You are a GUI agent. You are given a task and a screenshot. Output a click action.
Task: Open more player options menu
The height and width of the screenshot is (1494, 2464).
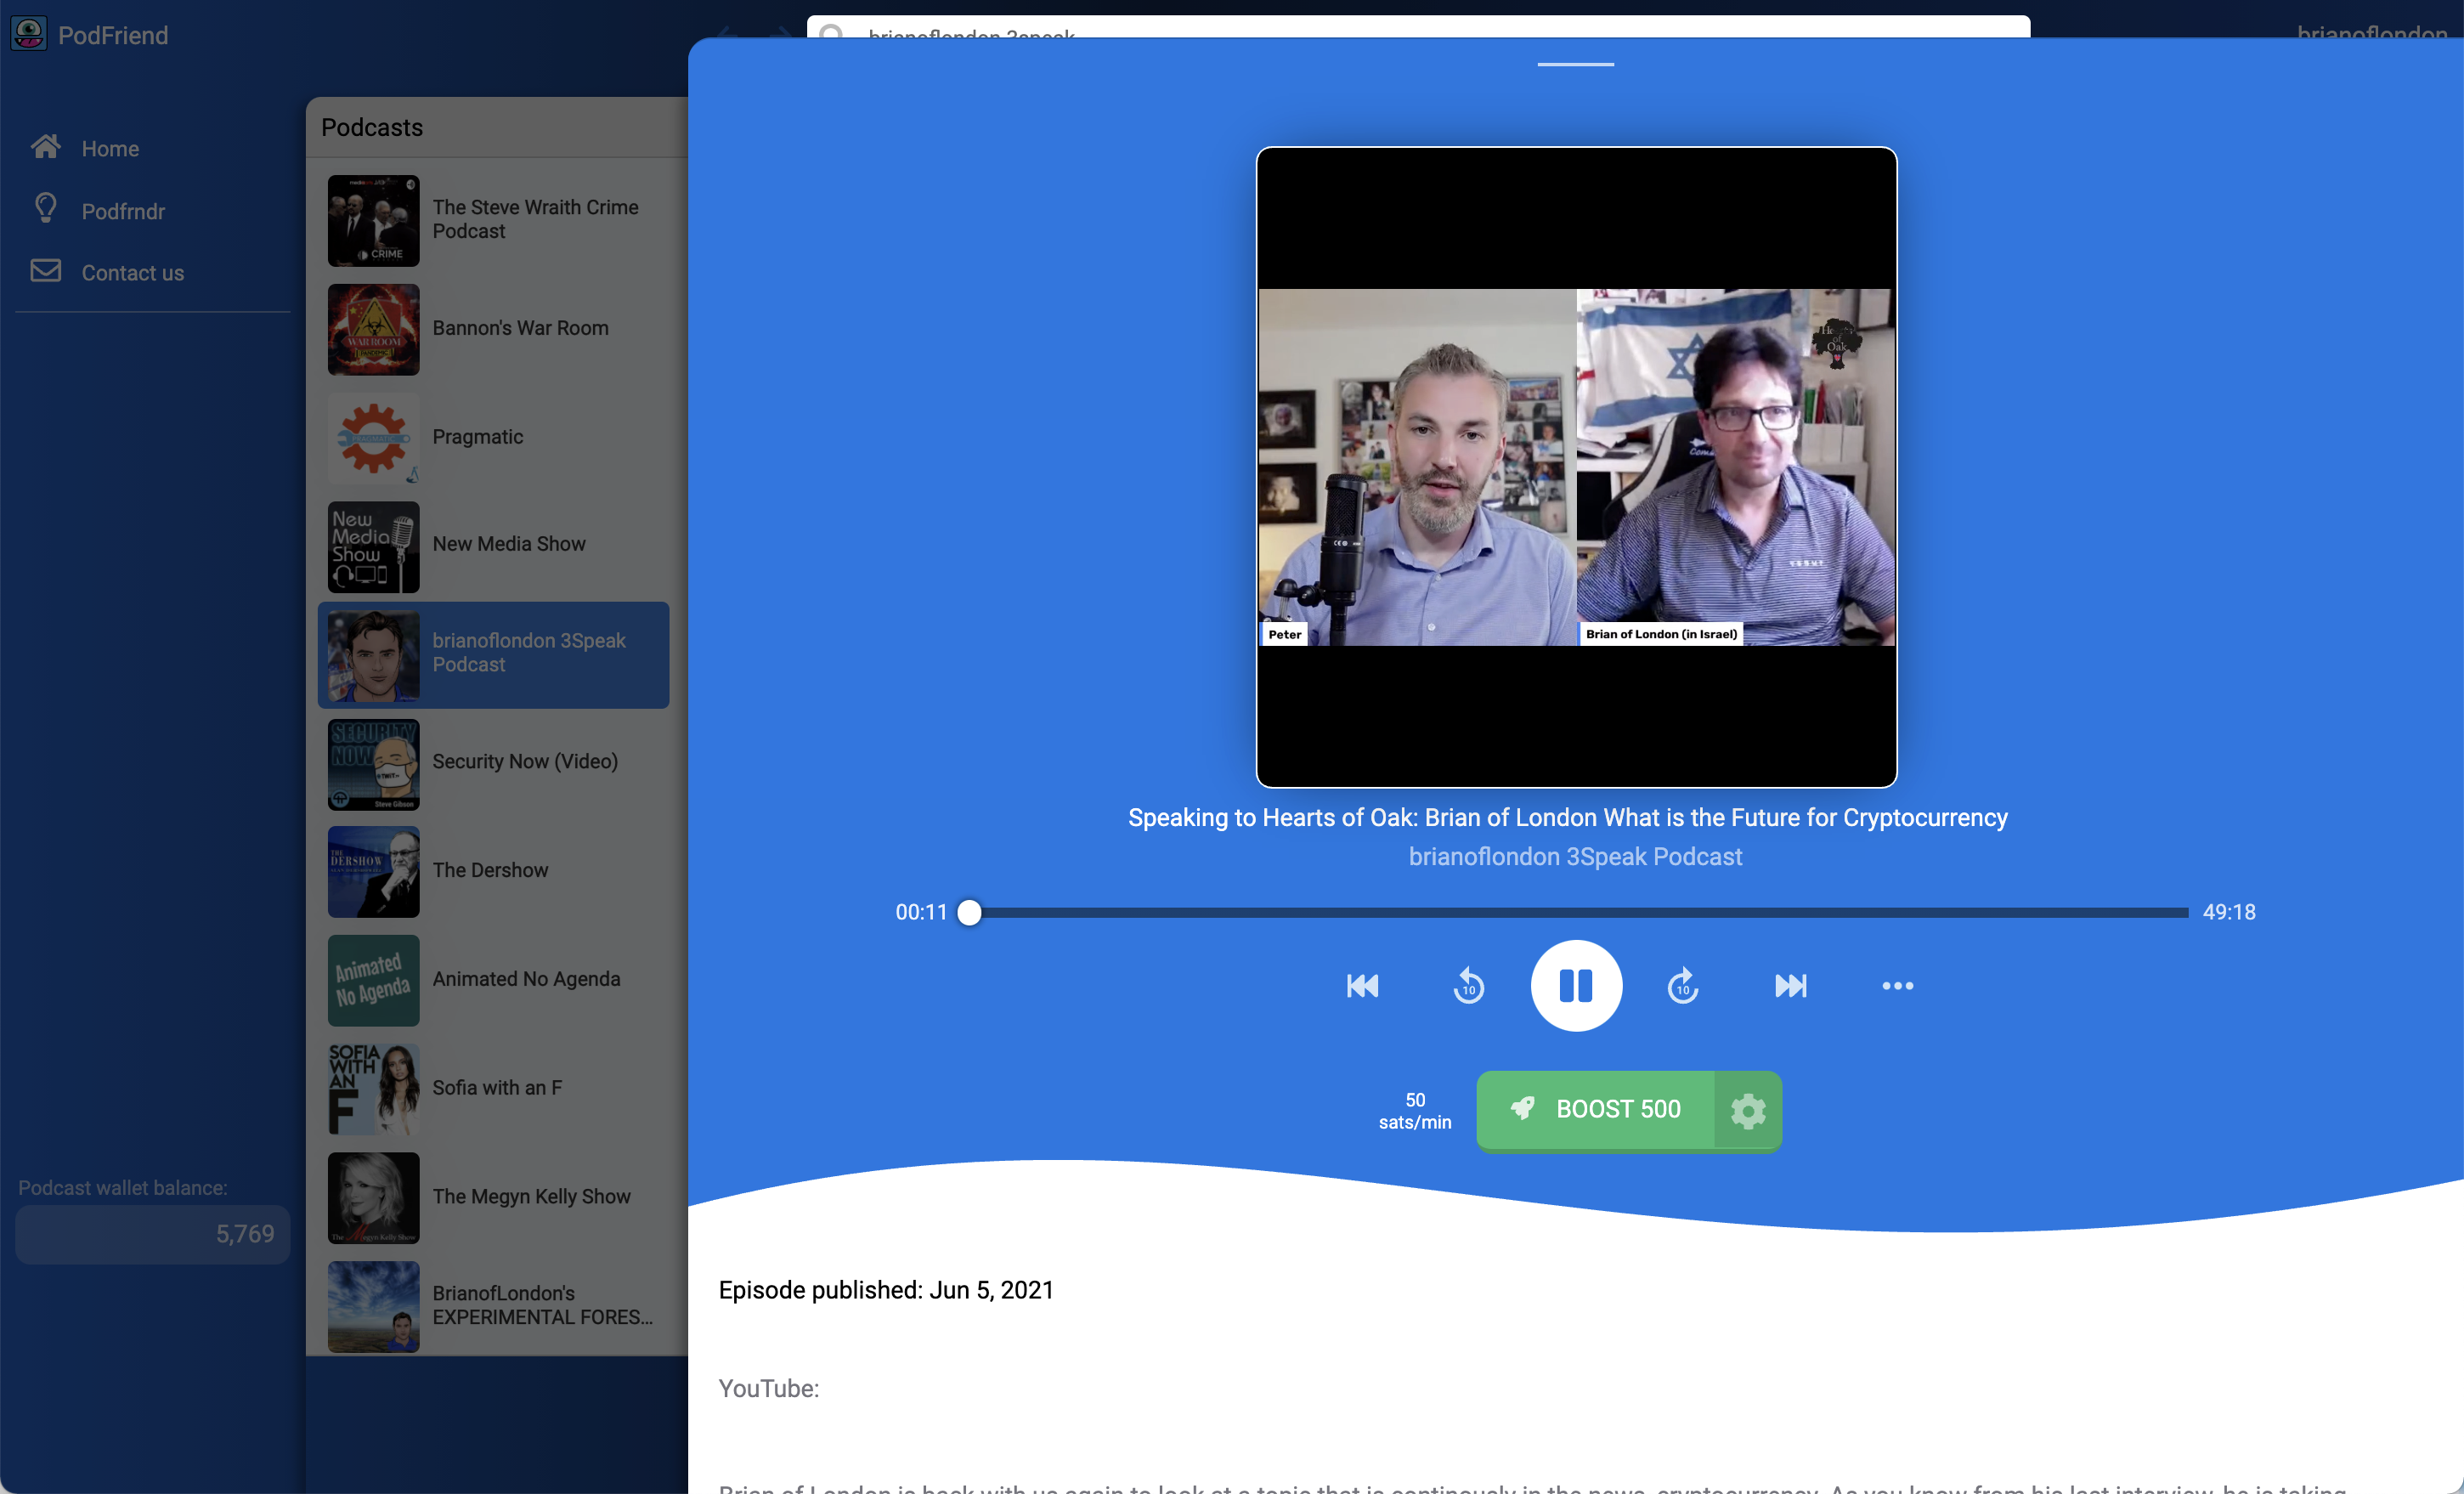click(x=1897, y=986)
